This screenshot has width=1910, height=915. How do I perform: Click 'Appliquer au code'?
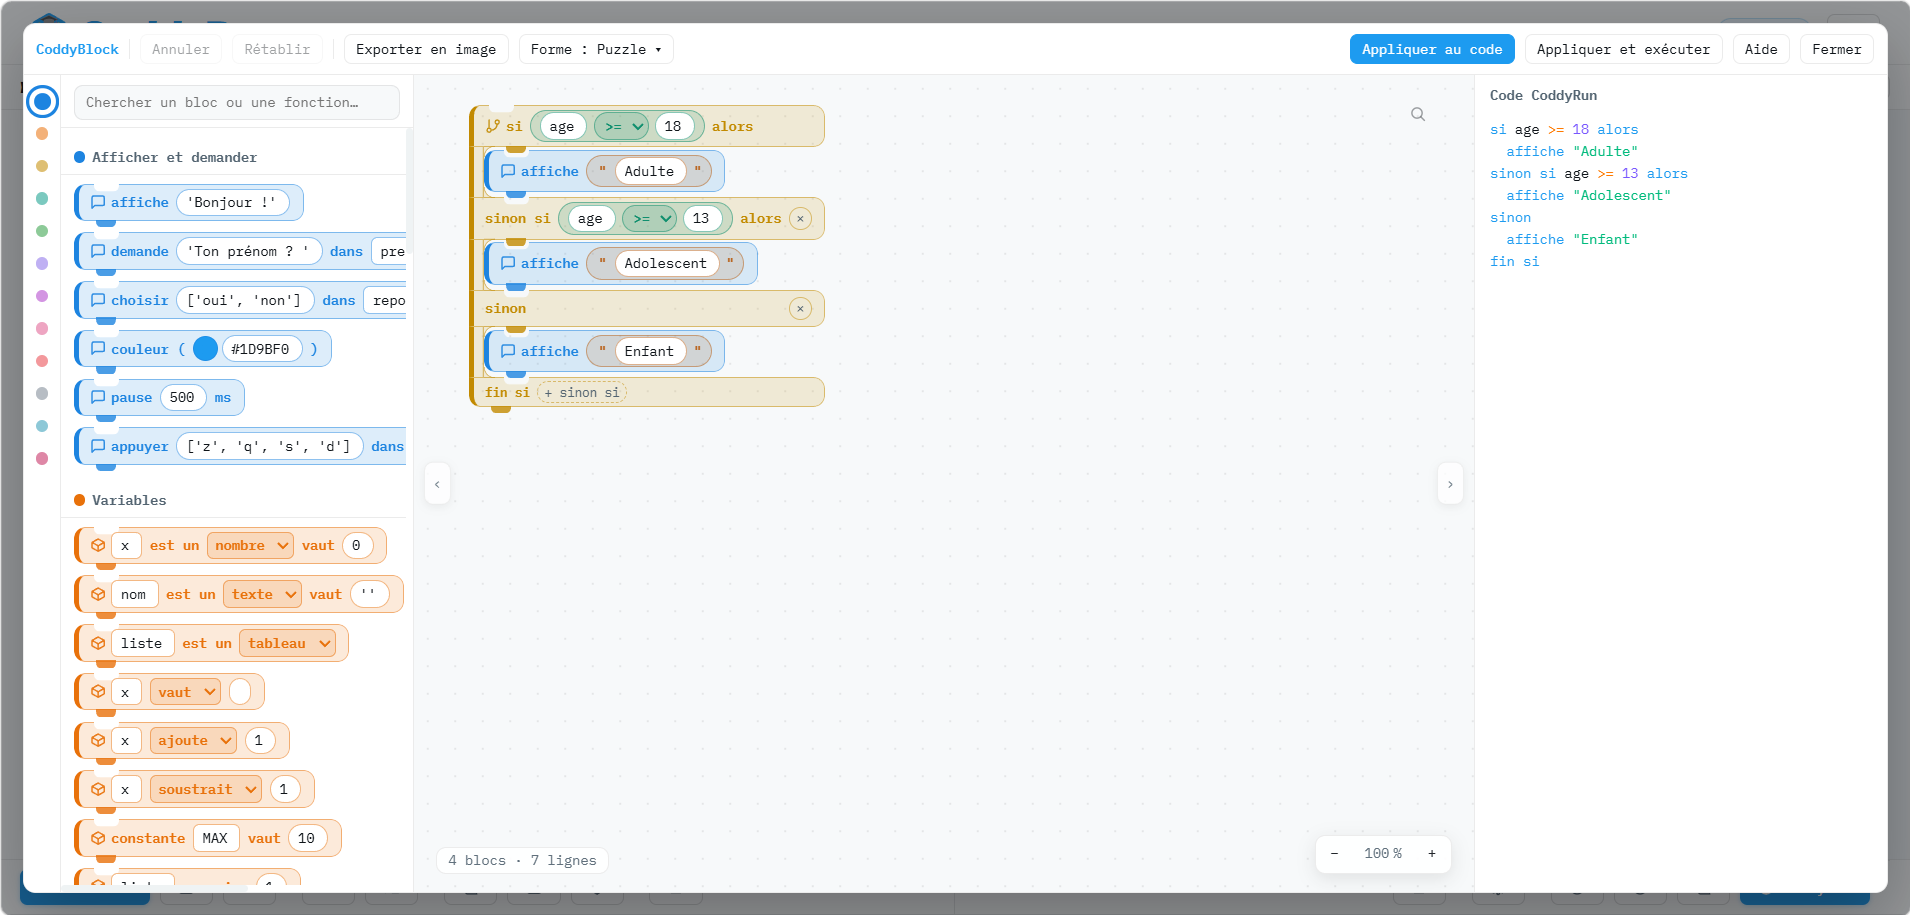[x=1432, y=49]
